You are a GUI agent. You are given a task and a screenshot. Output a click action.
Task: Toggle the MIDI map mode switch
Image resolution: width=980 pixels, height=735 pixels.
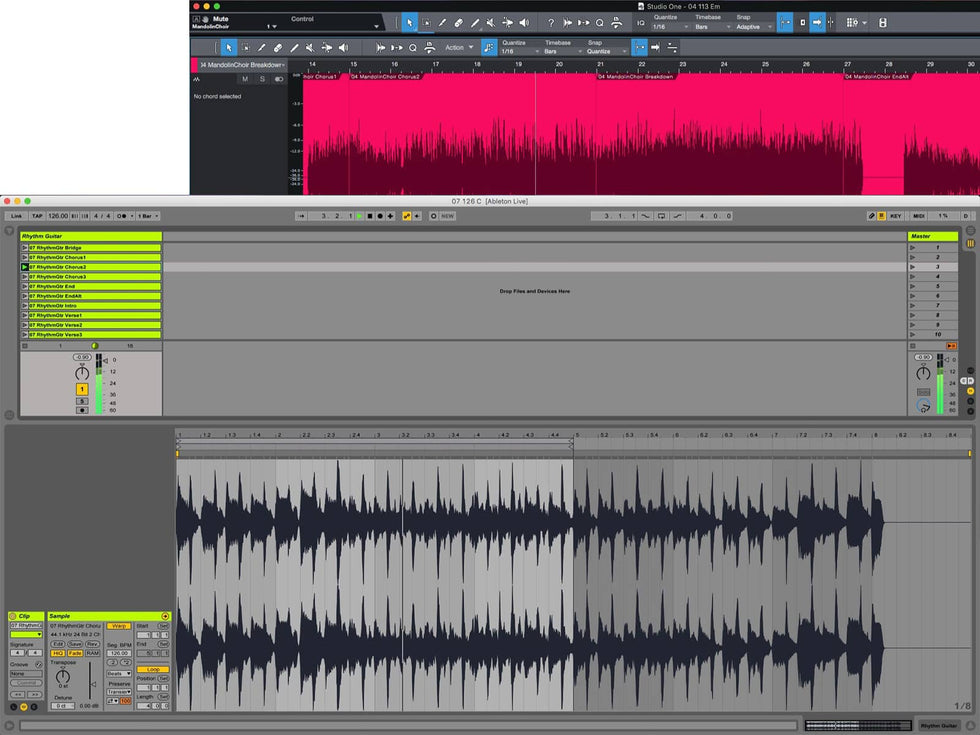pos(919,216)
